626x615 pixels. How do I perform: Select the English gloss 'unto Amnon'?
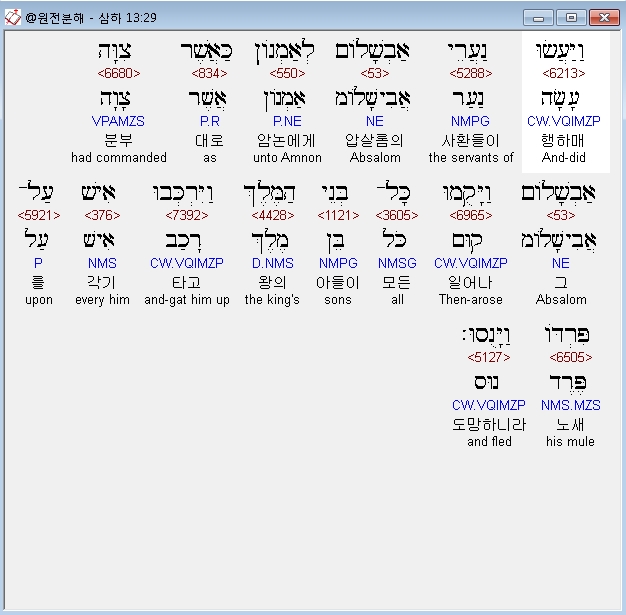pyautogui.click(x=287, y=157)
